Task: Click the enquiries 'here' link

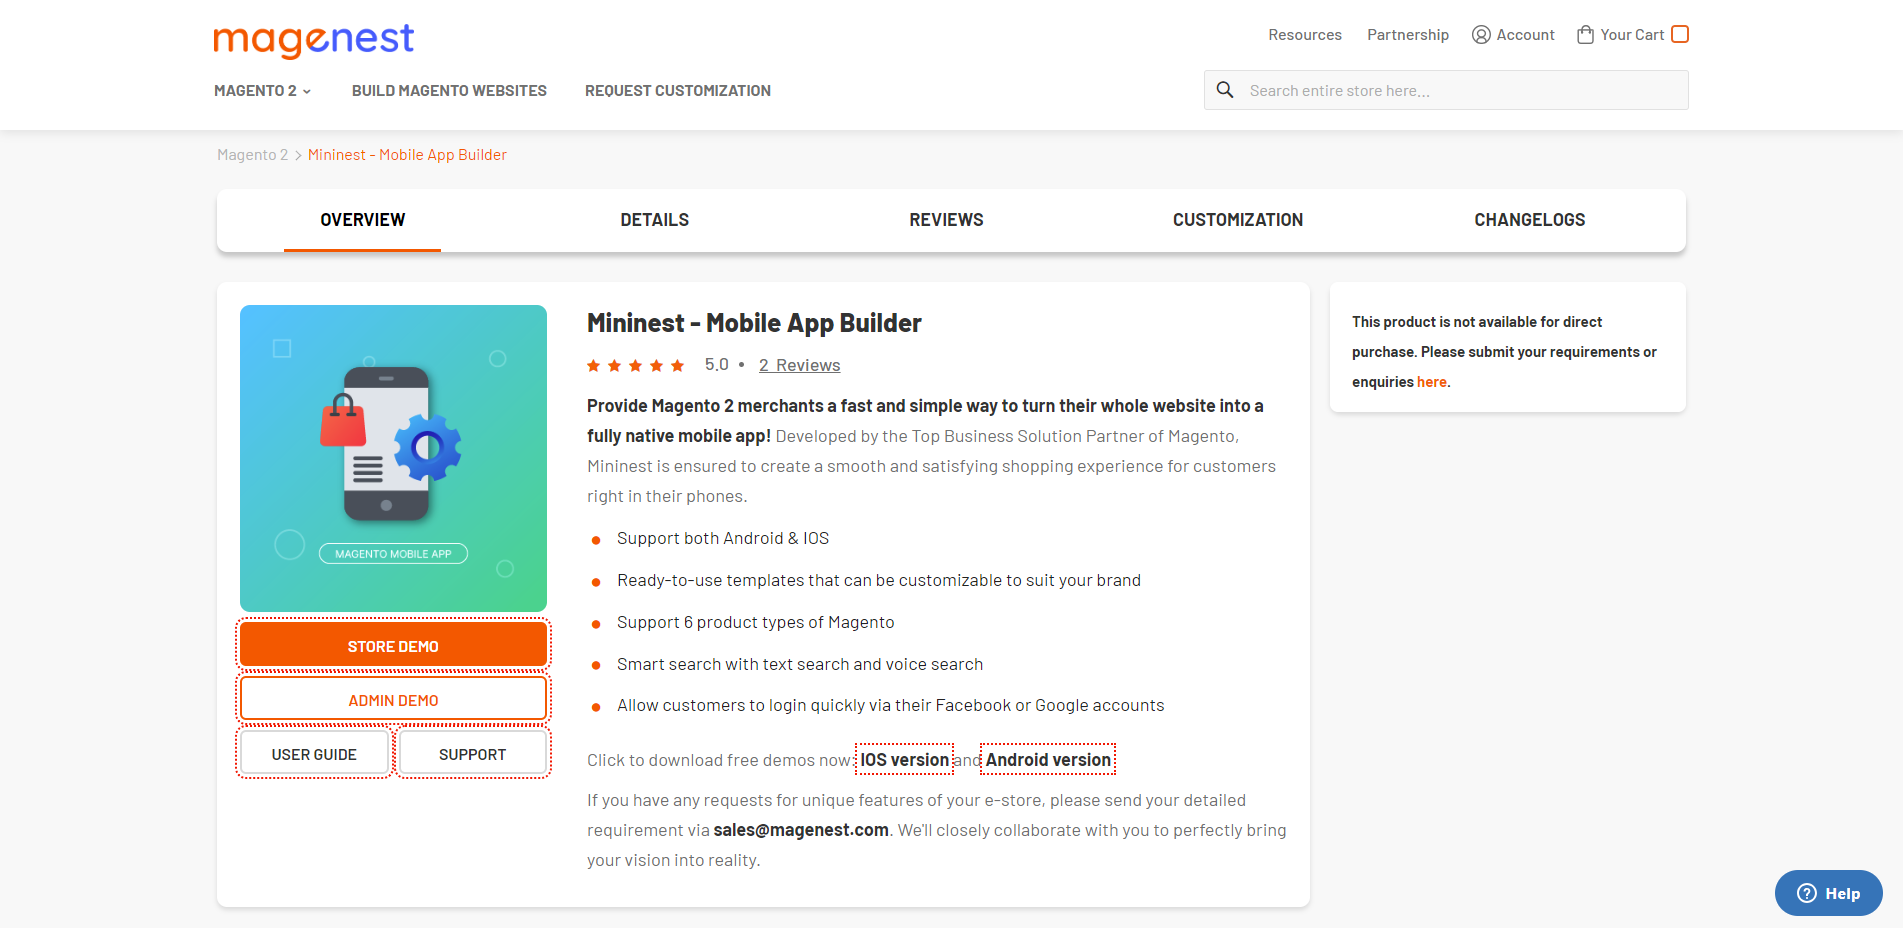Action: point(1432,382)
